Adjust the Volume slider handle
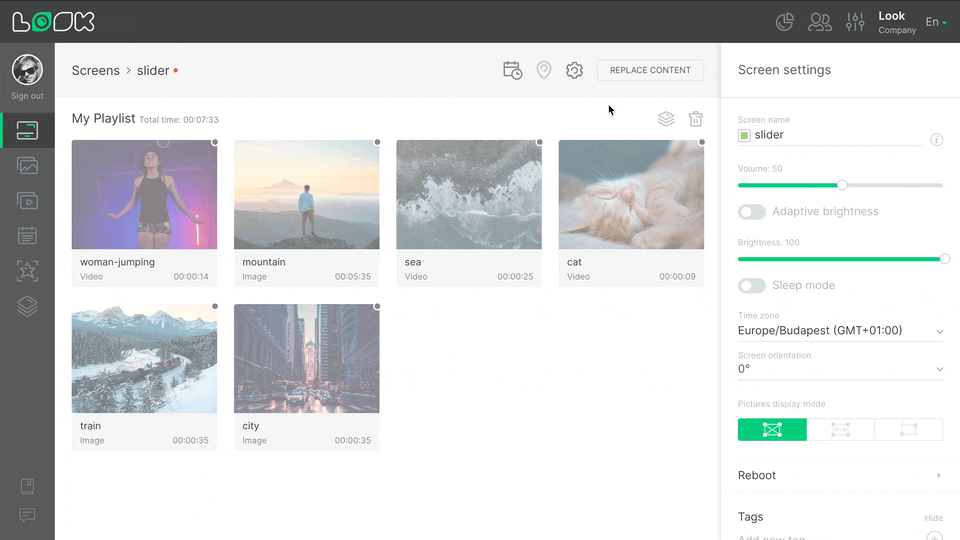Viewport: 960px width, 540px height. 842,185
